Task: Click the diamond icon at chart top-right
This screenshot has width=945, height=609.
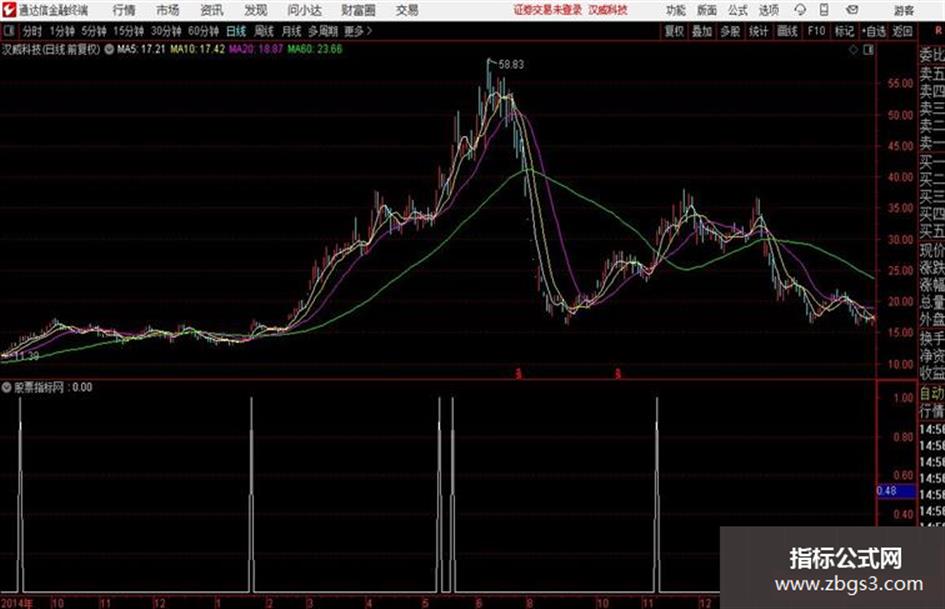Action: pos(853,50)
